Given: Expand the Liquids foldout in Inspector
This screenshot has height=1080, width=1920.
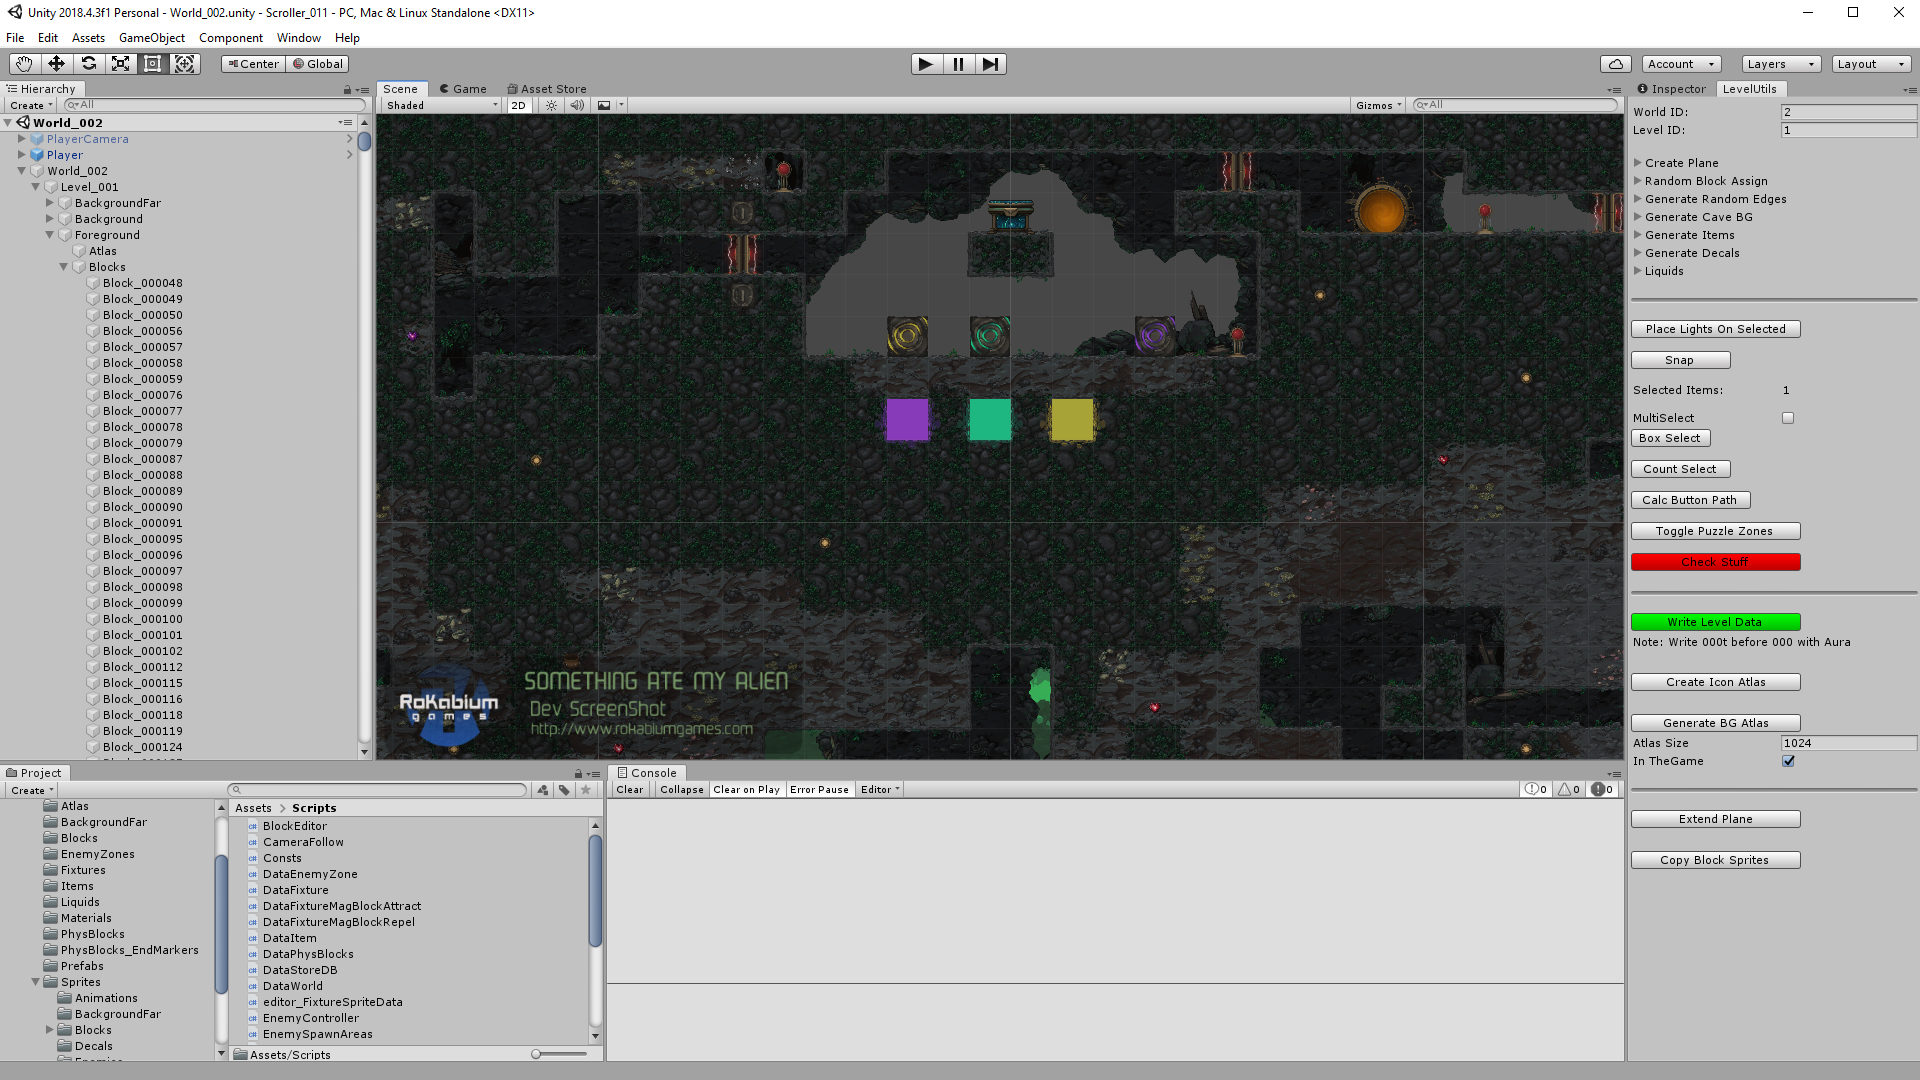Looking at the screenshot, I should tap(1638, 271).
